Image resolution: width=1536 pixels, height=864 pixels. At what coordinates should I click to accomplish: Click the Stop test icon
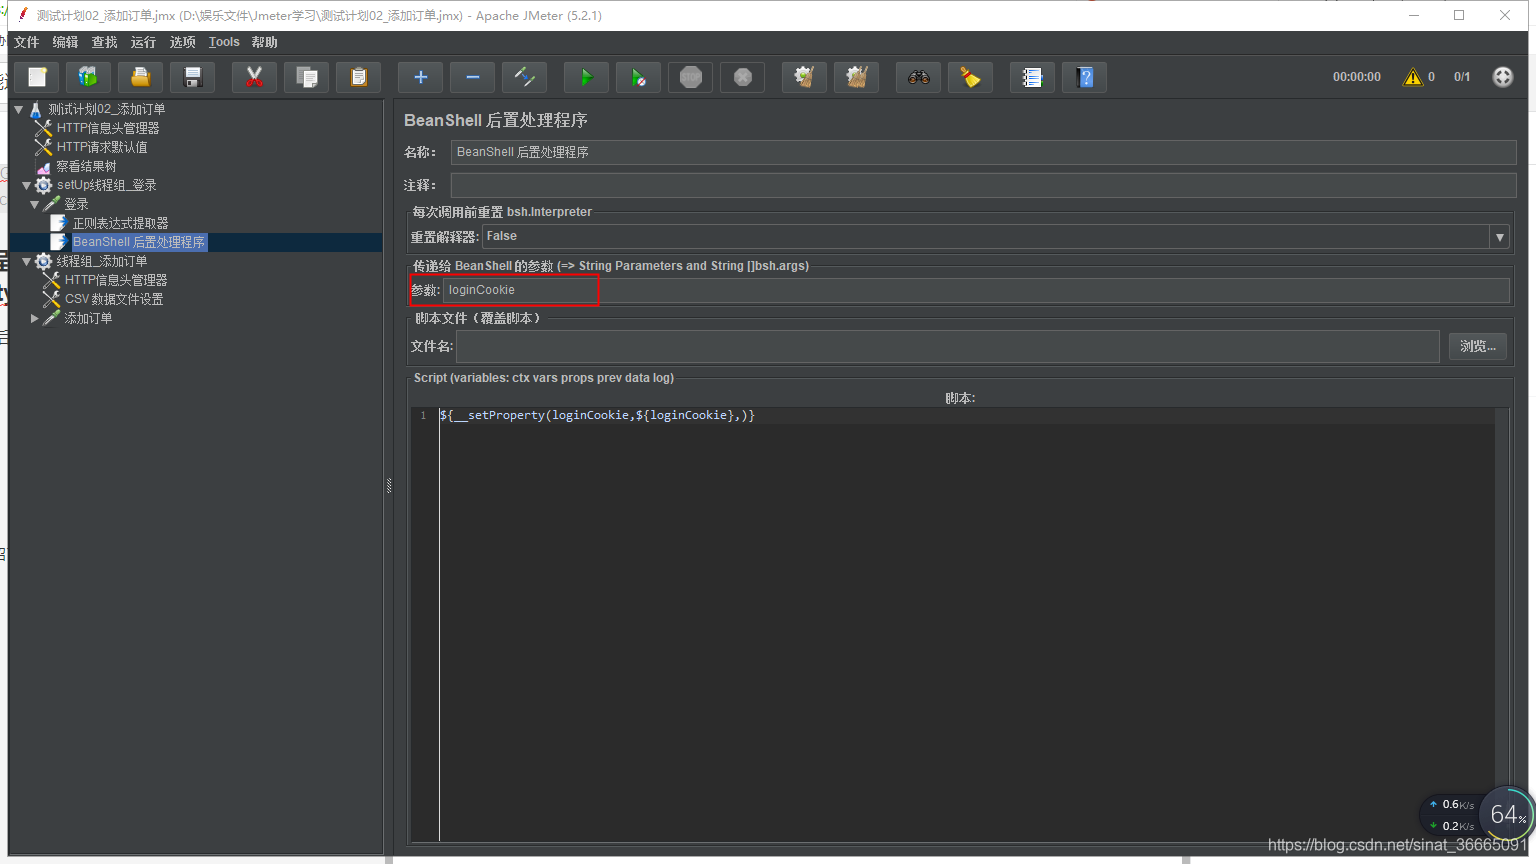coord(691,77)
